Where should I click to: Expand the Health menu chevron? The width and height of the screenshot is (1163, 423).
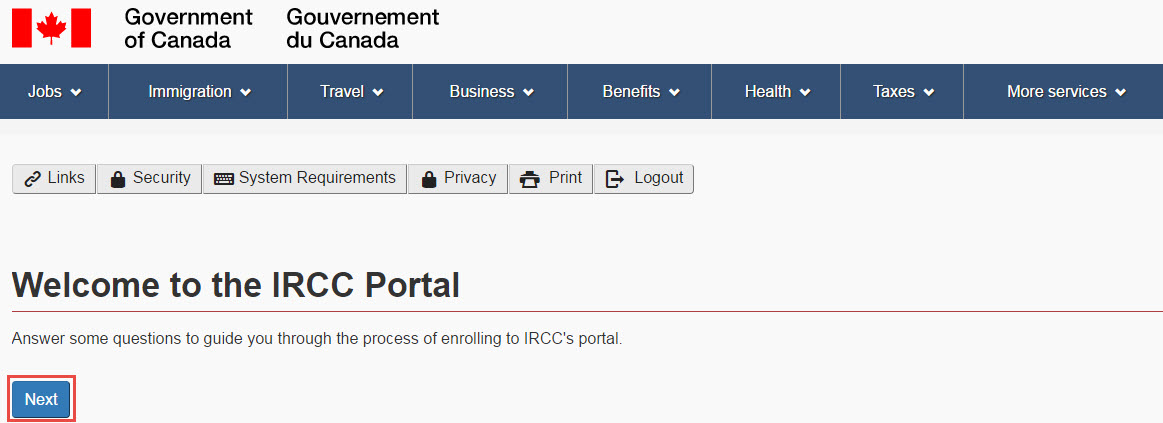(x=805, y=93)
